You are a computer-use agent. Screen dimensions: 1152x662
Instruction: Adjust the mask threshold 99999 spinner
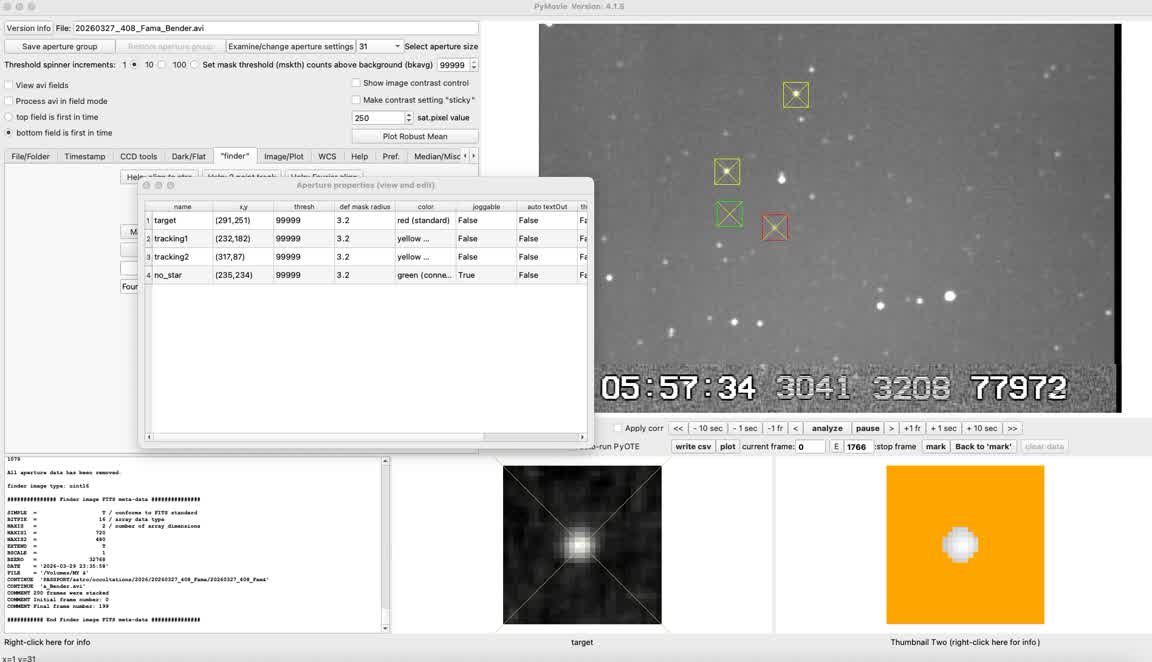coord(473,65)
